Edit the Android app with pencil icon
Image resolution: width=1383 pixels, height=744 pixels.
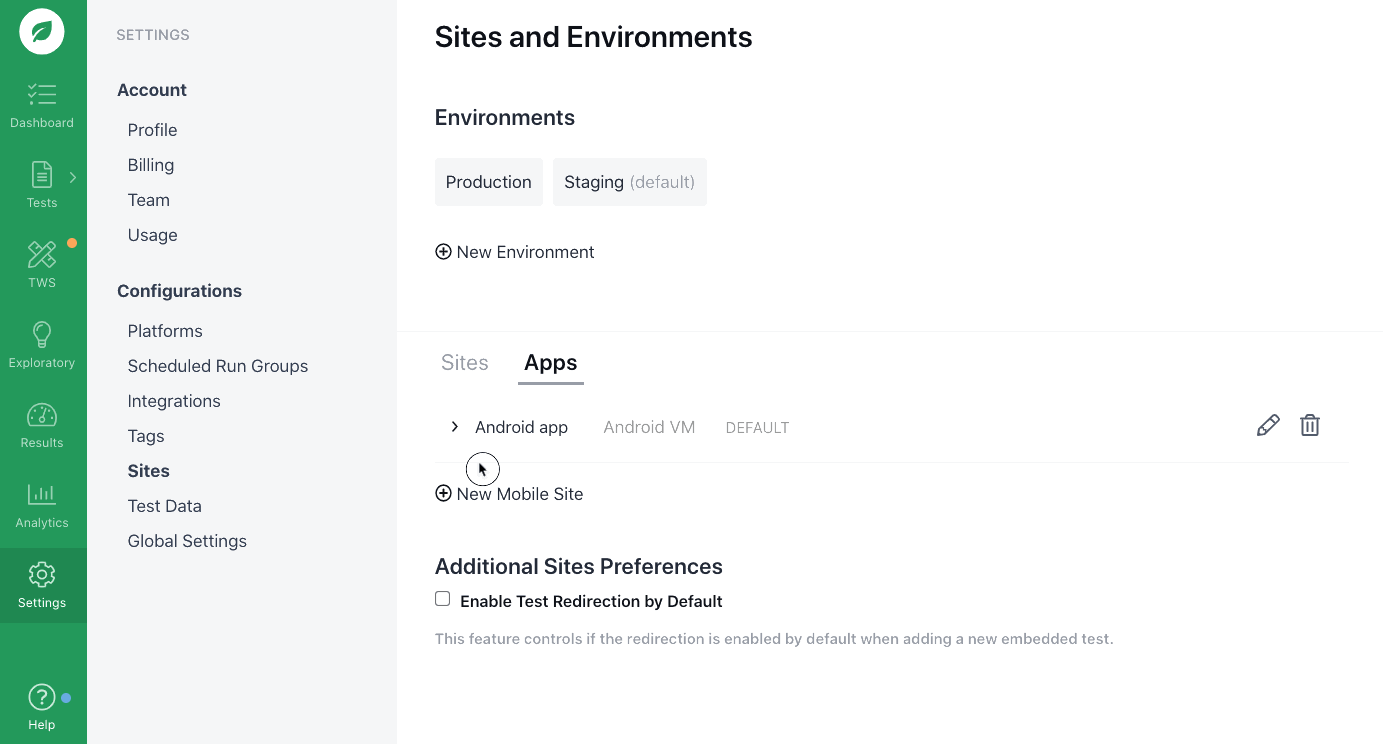pyautogui.click(x=1268, y=426)
